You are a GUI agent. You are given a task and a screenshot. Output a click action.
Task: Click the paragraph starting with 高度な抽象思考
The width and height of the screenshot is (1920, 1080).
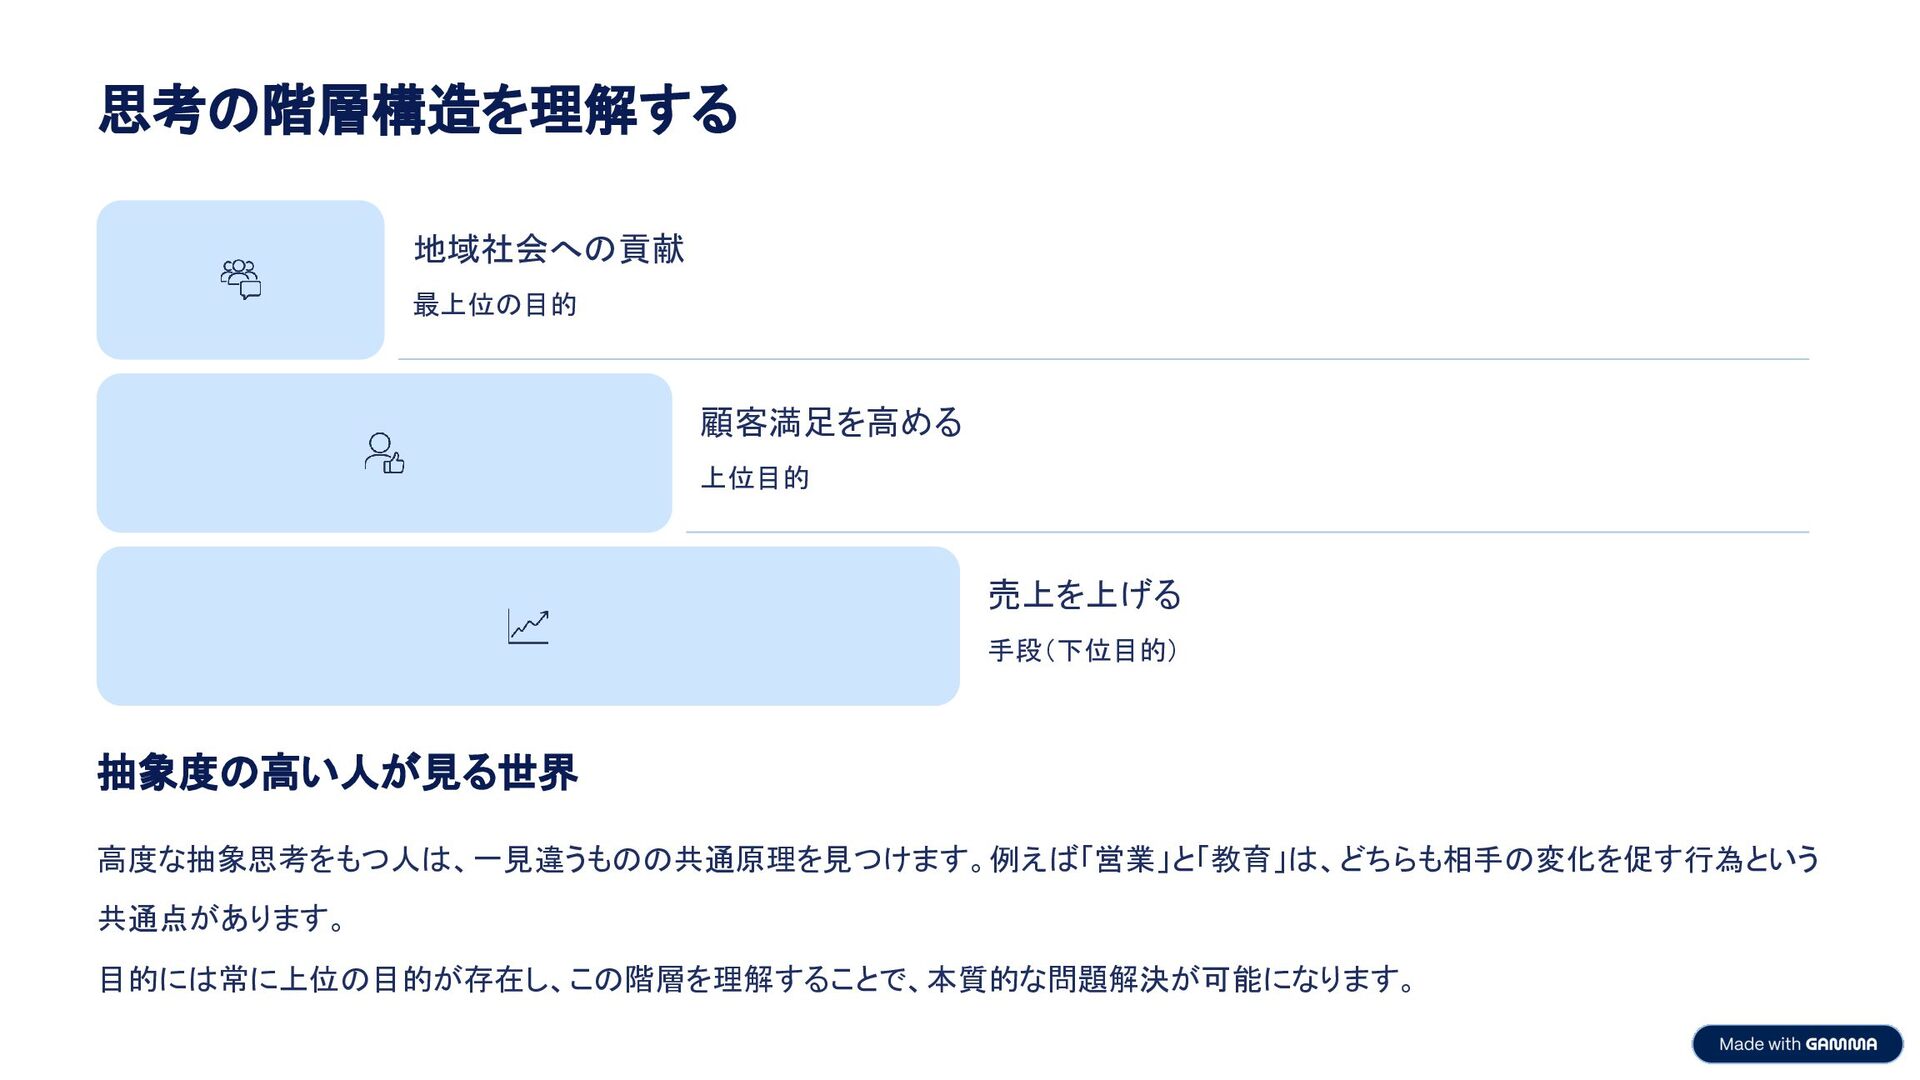coord(958,859)
